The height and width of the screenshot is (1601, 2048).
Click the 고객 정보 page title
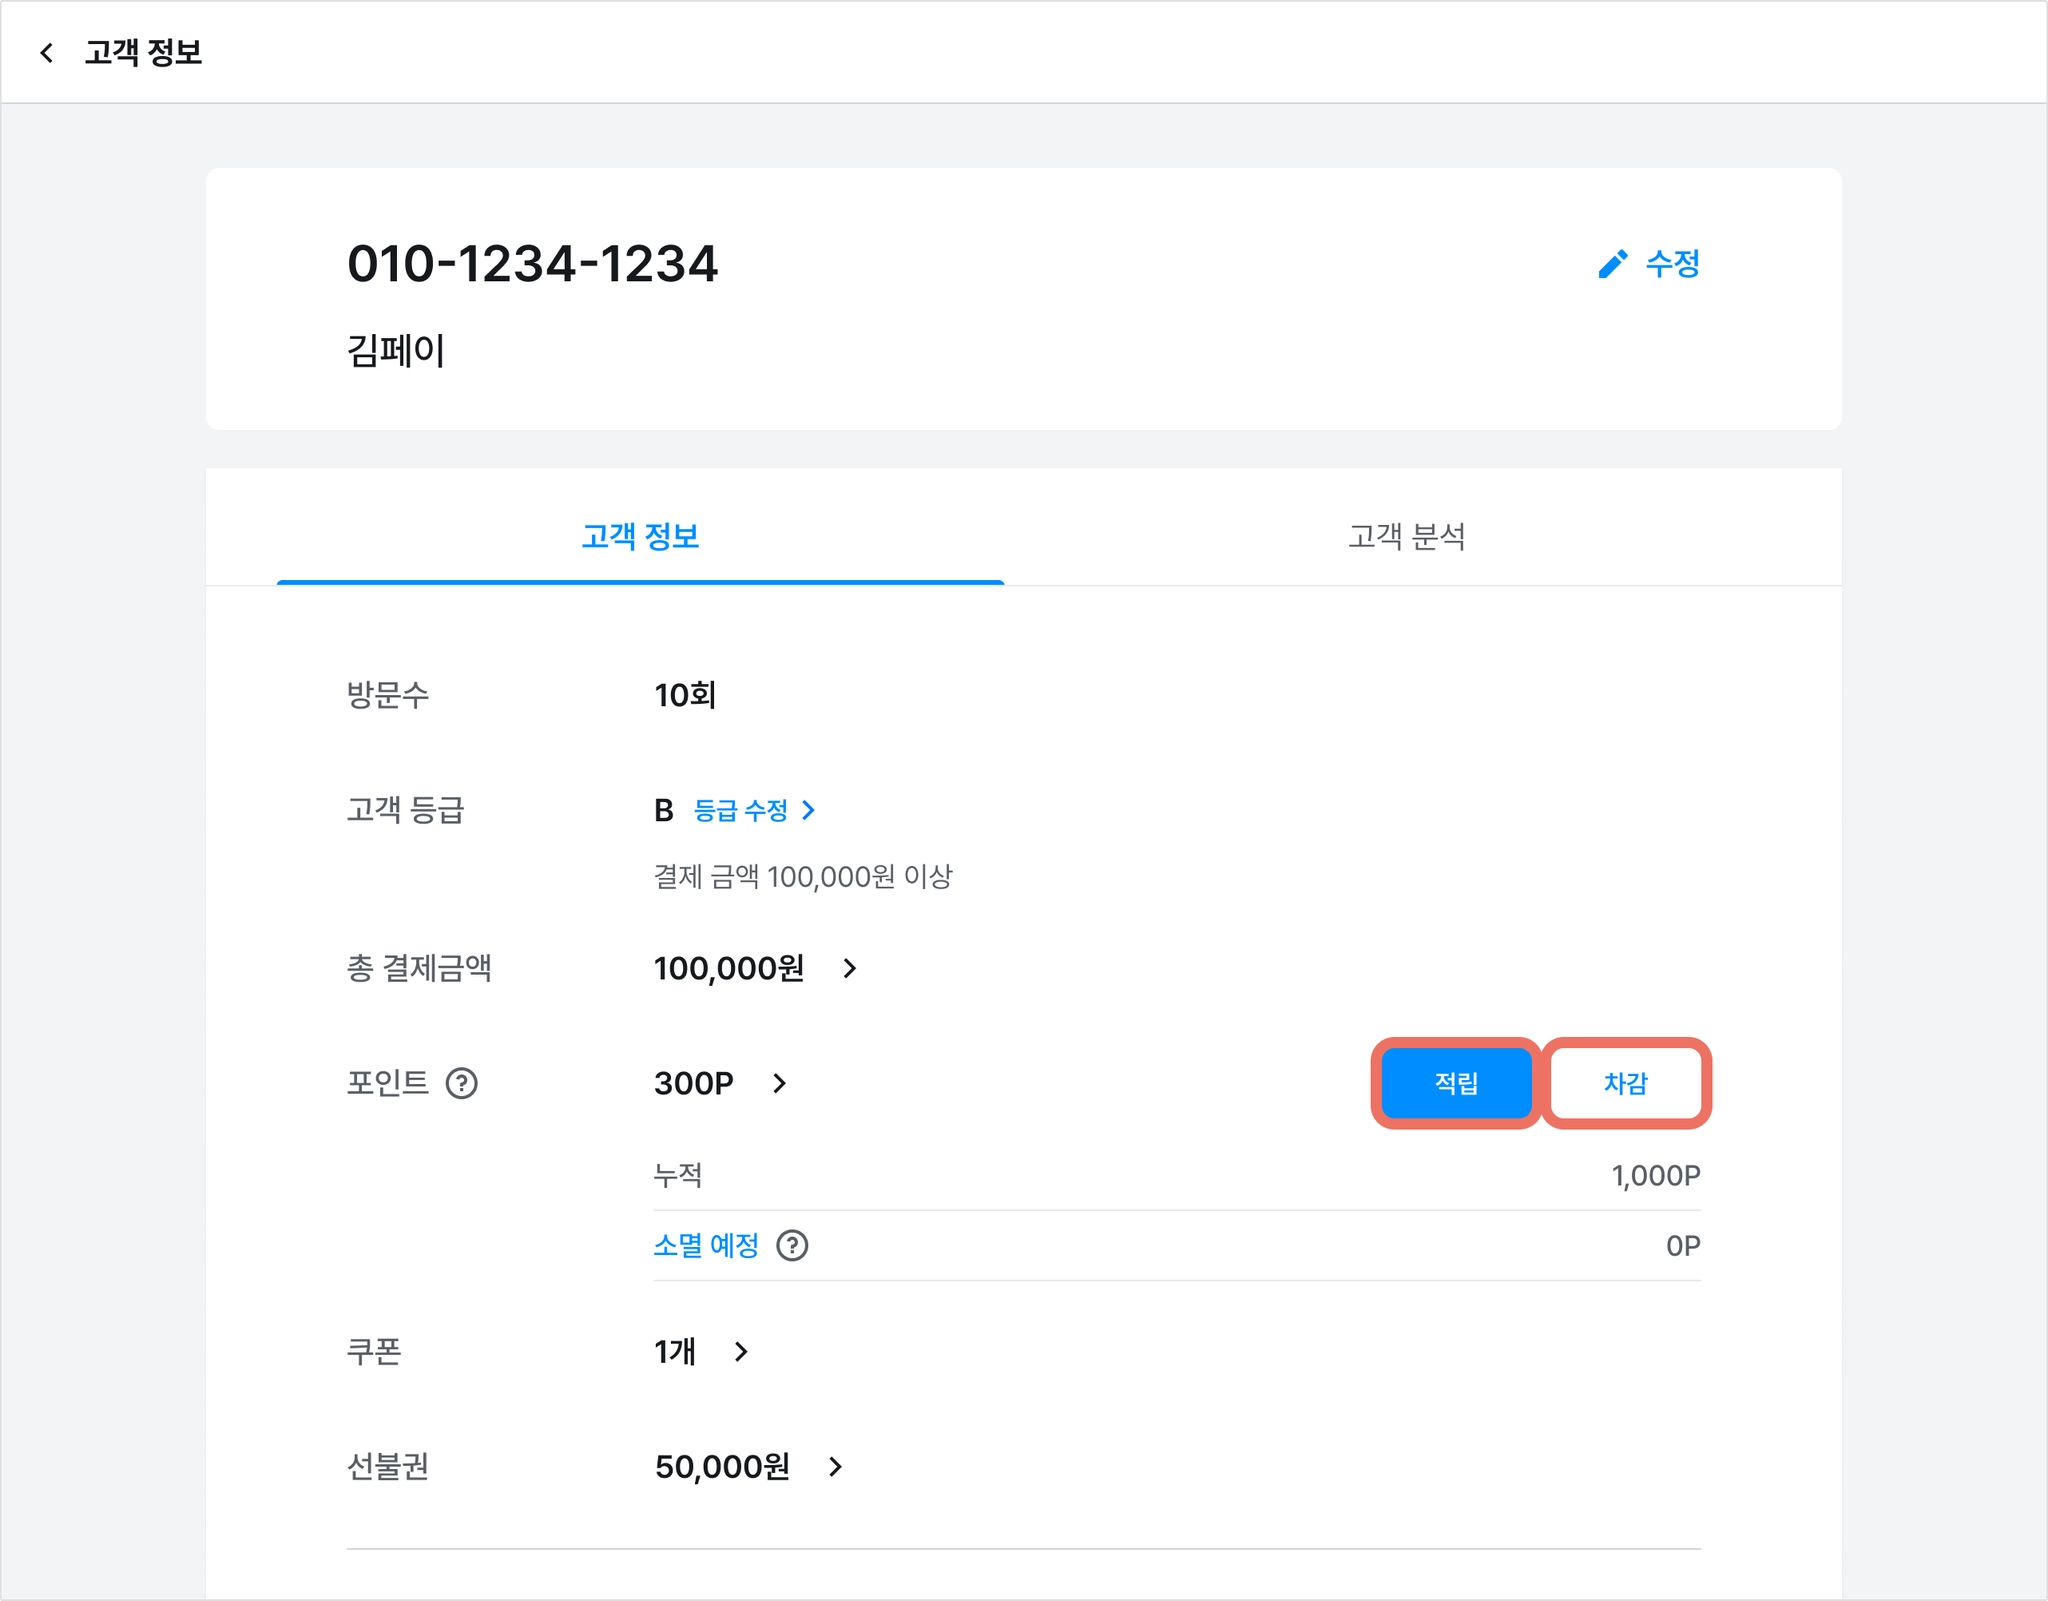pos(143,52)
